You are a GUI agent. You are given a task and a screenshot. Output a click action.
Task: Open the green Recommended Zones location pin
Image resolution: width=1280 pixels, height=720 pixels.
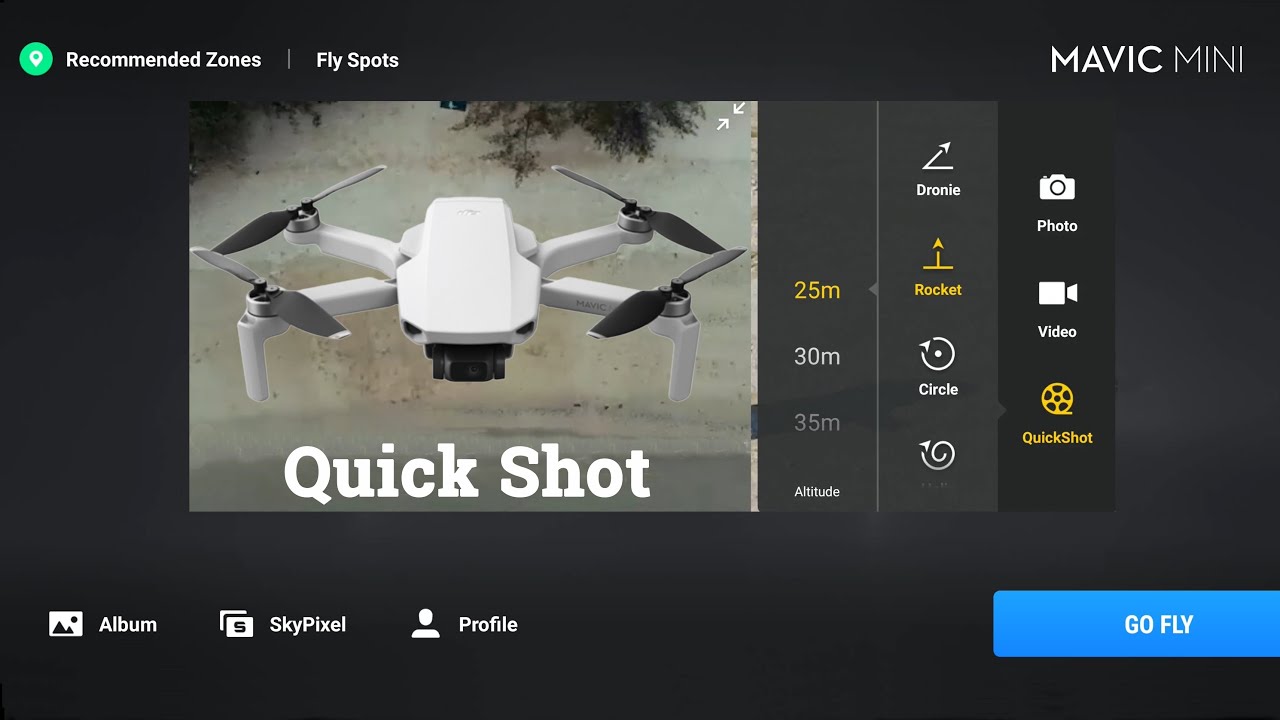coord(35,59)
